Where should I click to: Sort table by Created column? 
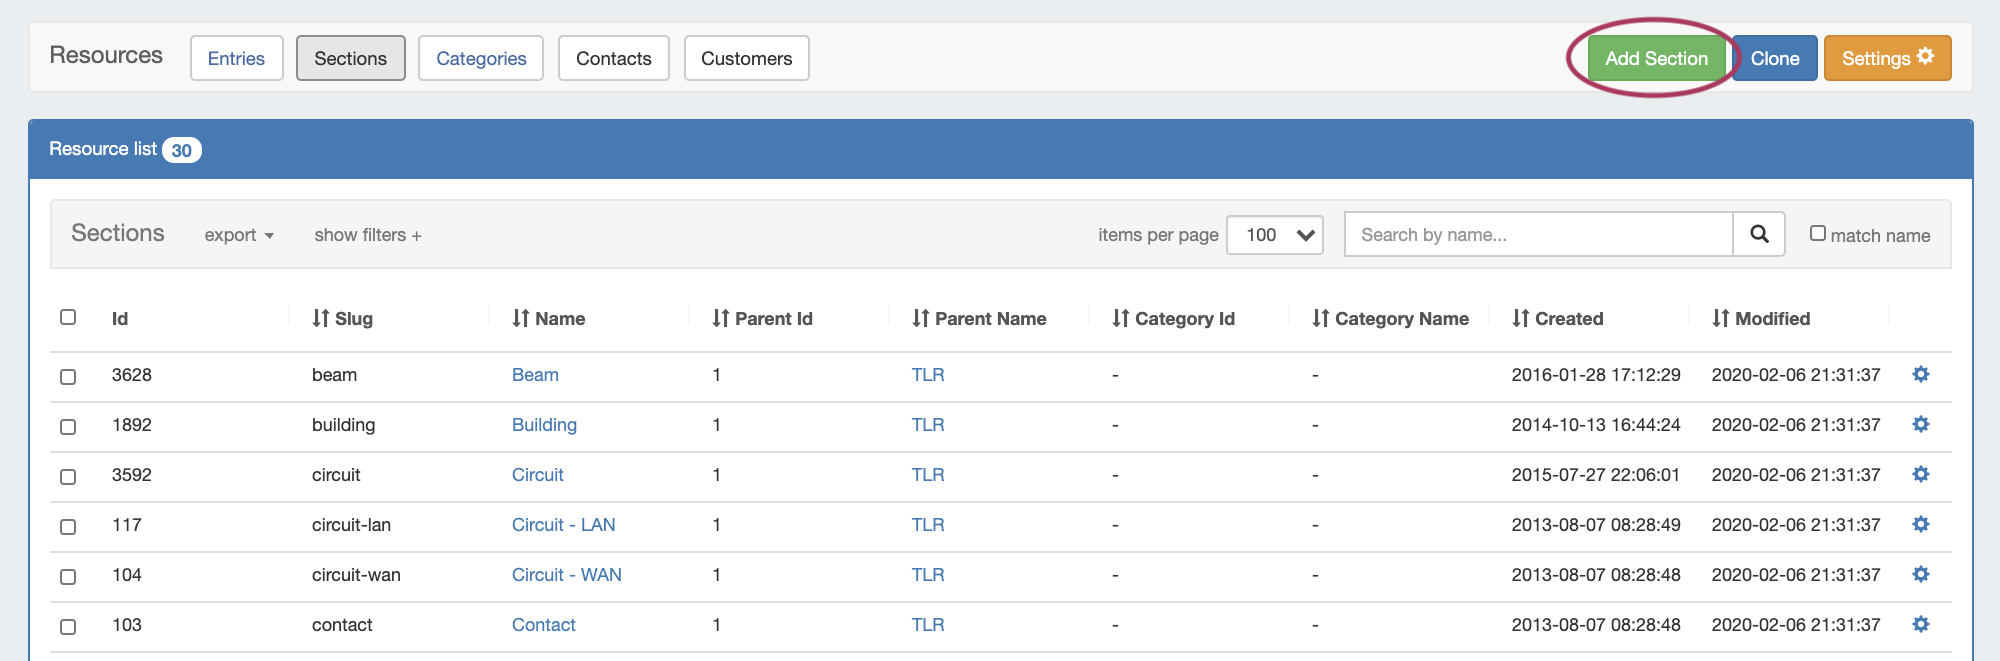(1558, 319)
